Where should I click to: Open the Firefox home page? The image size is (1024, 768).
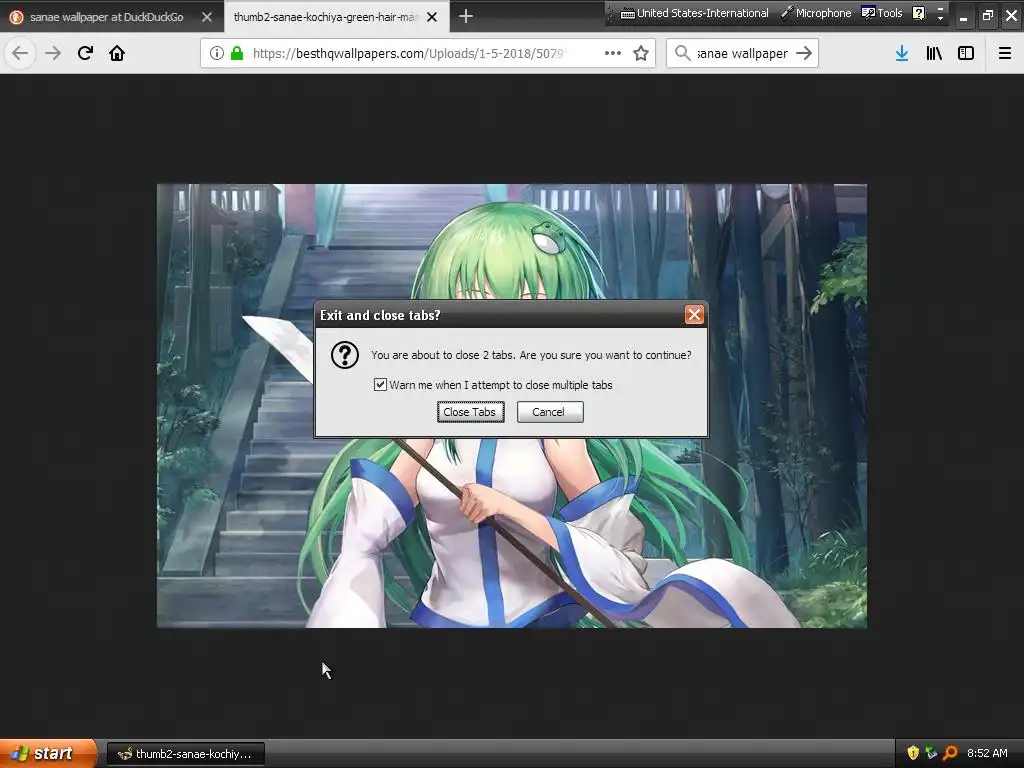pyautogui.click(x=117, y=53)
